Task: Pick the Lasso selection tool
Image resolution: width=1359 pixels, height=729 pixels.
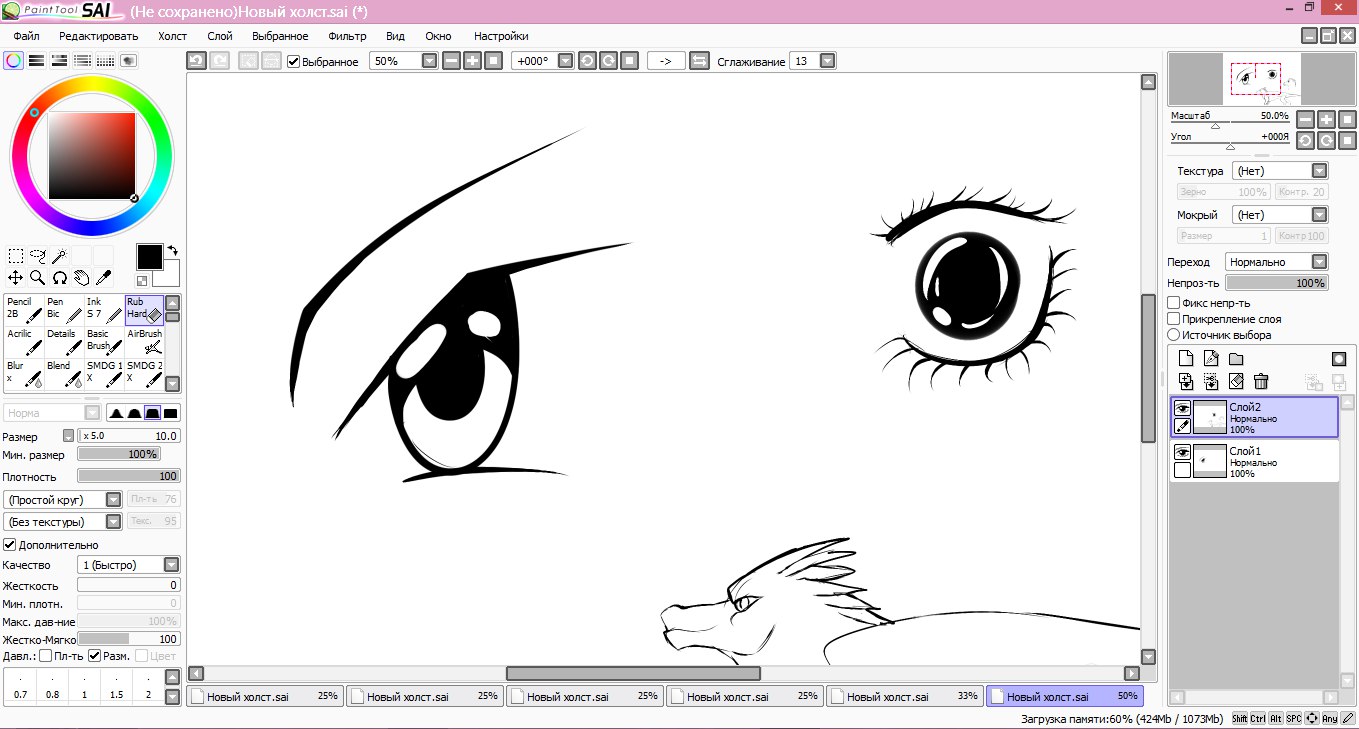Action: [x=38, y=256]
